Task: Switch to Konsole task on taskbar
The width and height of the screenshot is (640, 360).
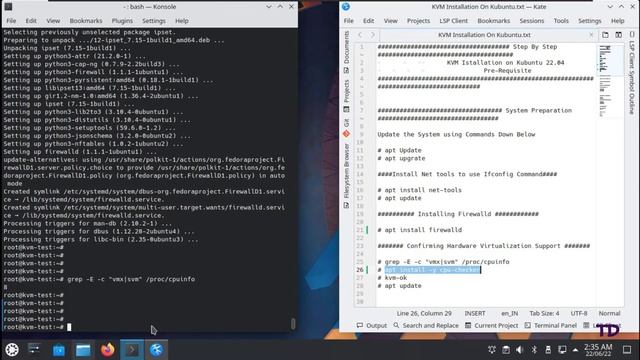Action: coord(132,350)
